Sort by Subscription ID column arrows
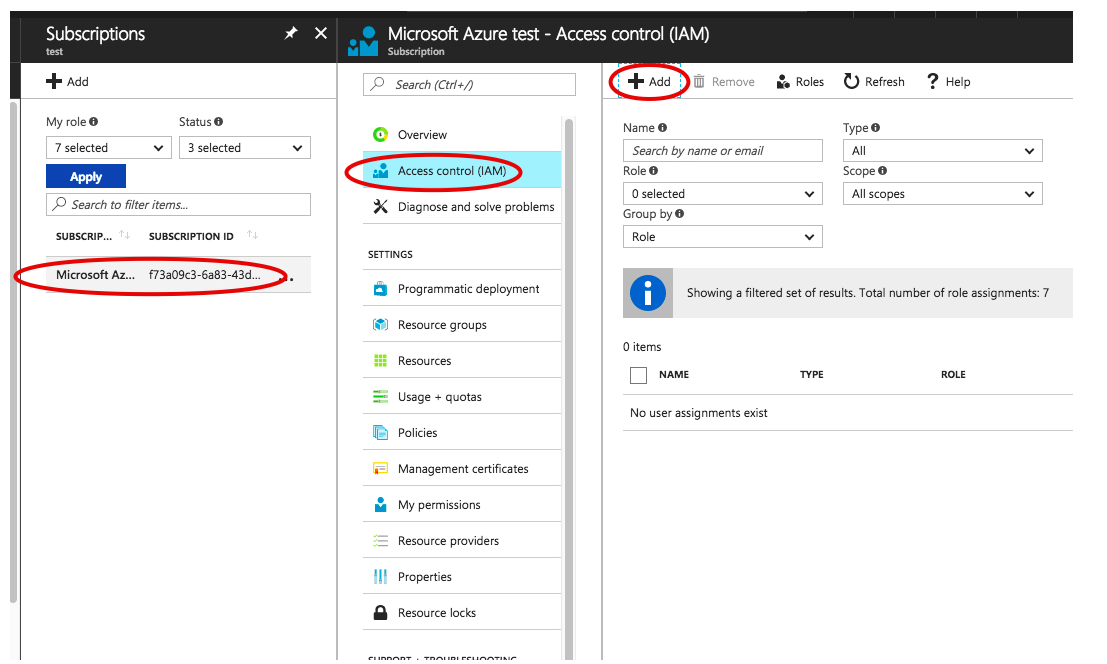This screenshot has height=664, width=1107. point(252,235)
